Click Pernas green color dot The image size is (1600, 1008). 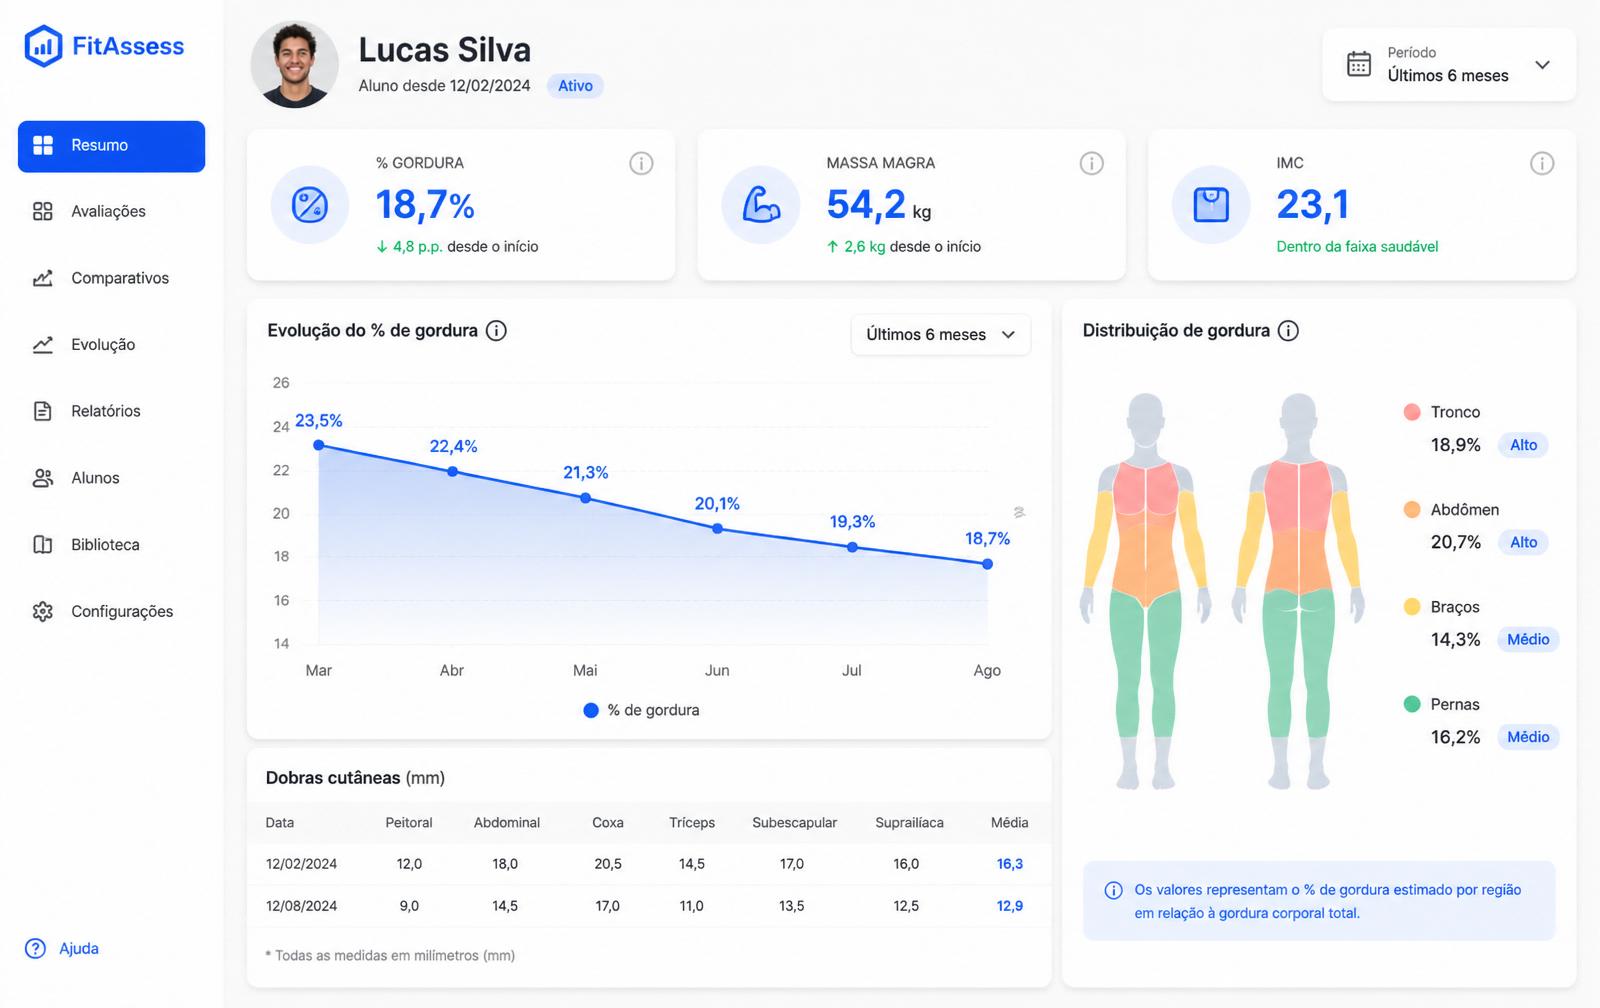click(1412, 704)
